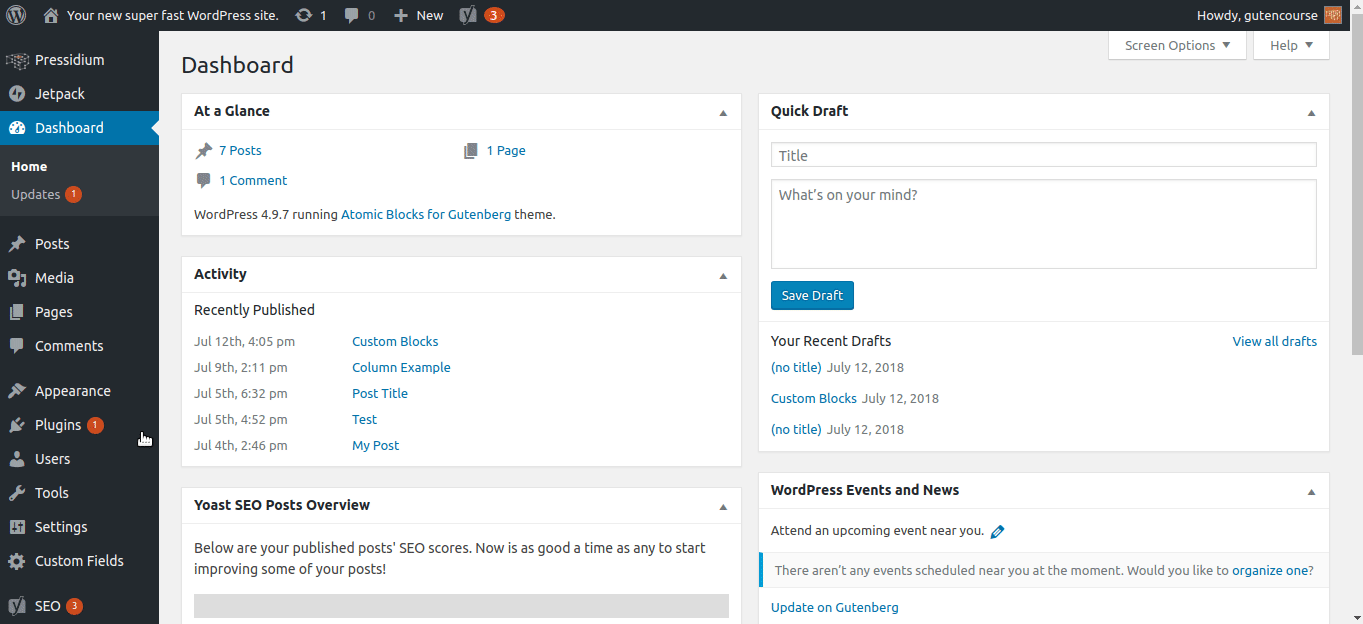Click the Pressidium sidebar icon

(x=17, y=60)
